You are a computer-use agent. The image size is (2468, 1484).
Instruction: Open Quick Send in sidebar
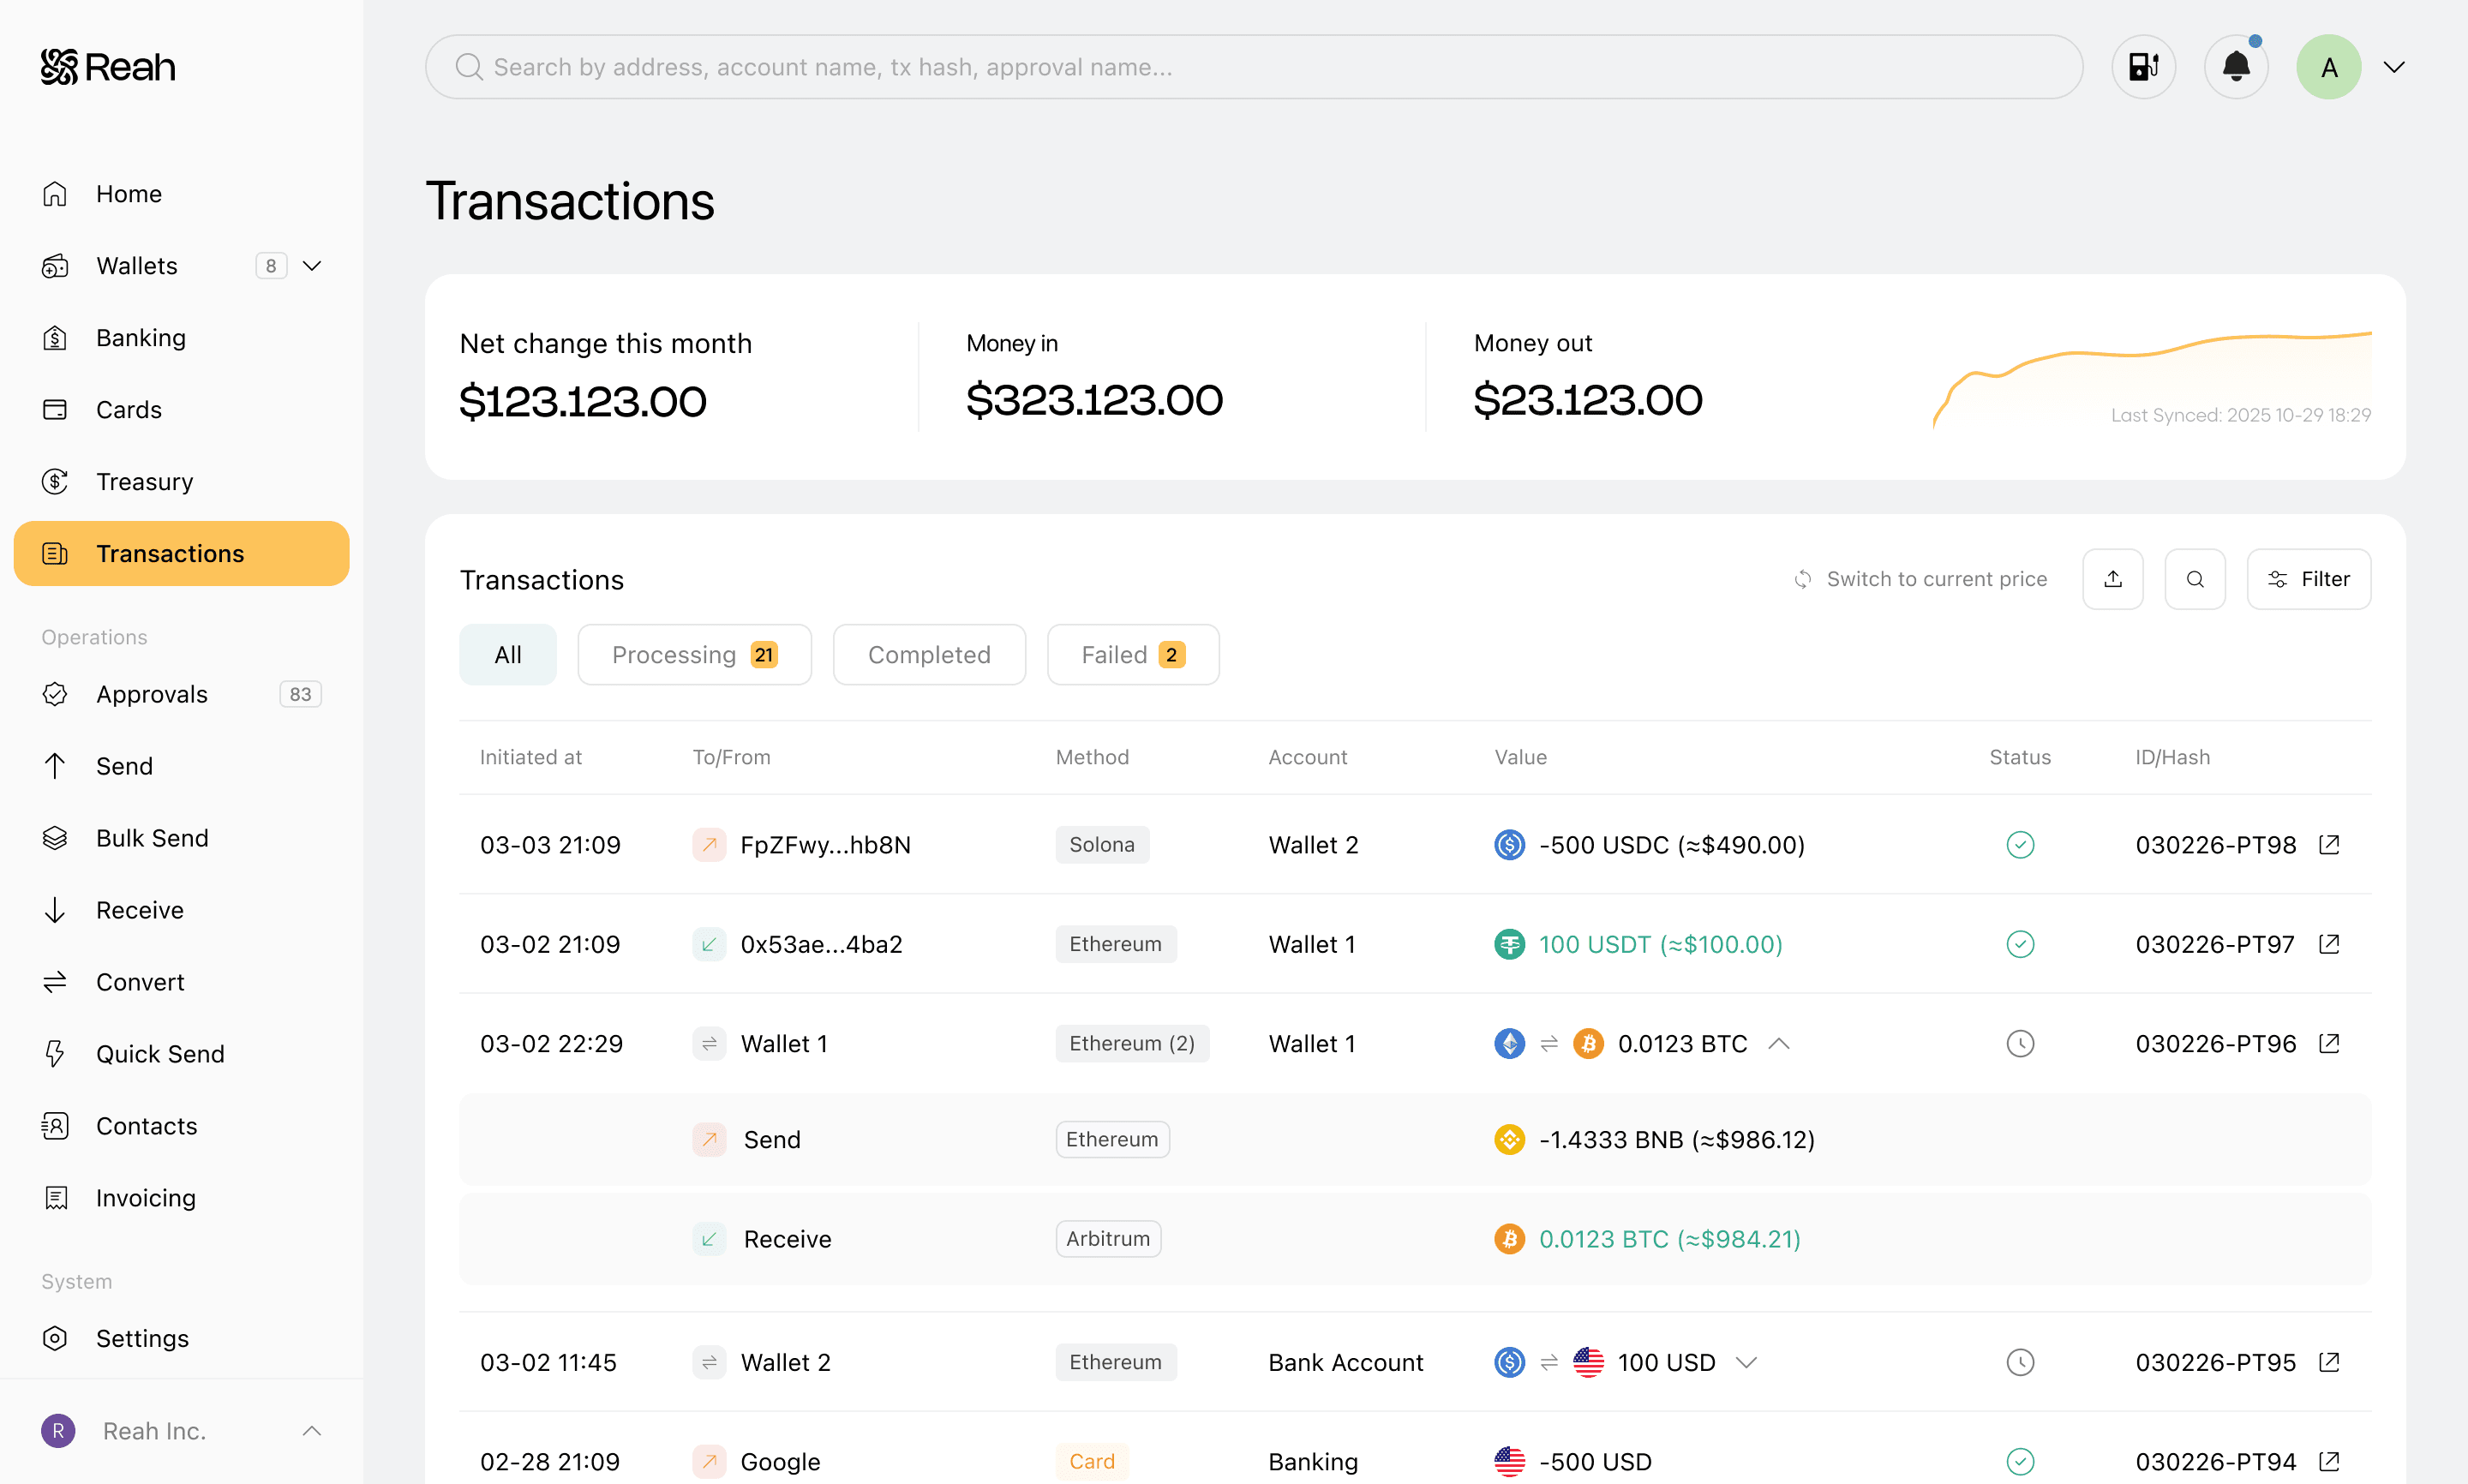(160, 1054)
